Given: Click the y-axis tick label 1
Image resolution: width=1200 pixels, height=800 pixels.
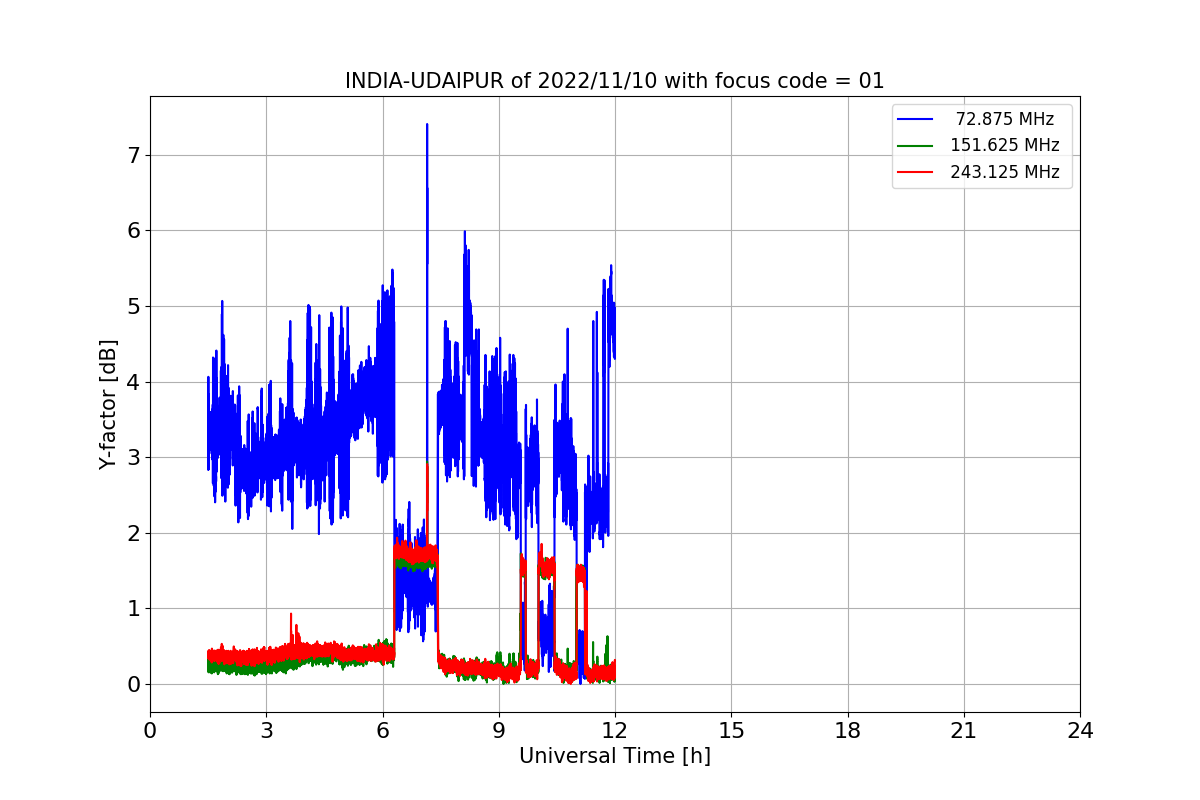Looking at the screenshot, I should tap(132, 609).
